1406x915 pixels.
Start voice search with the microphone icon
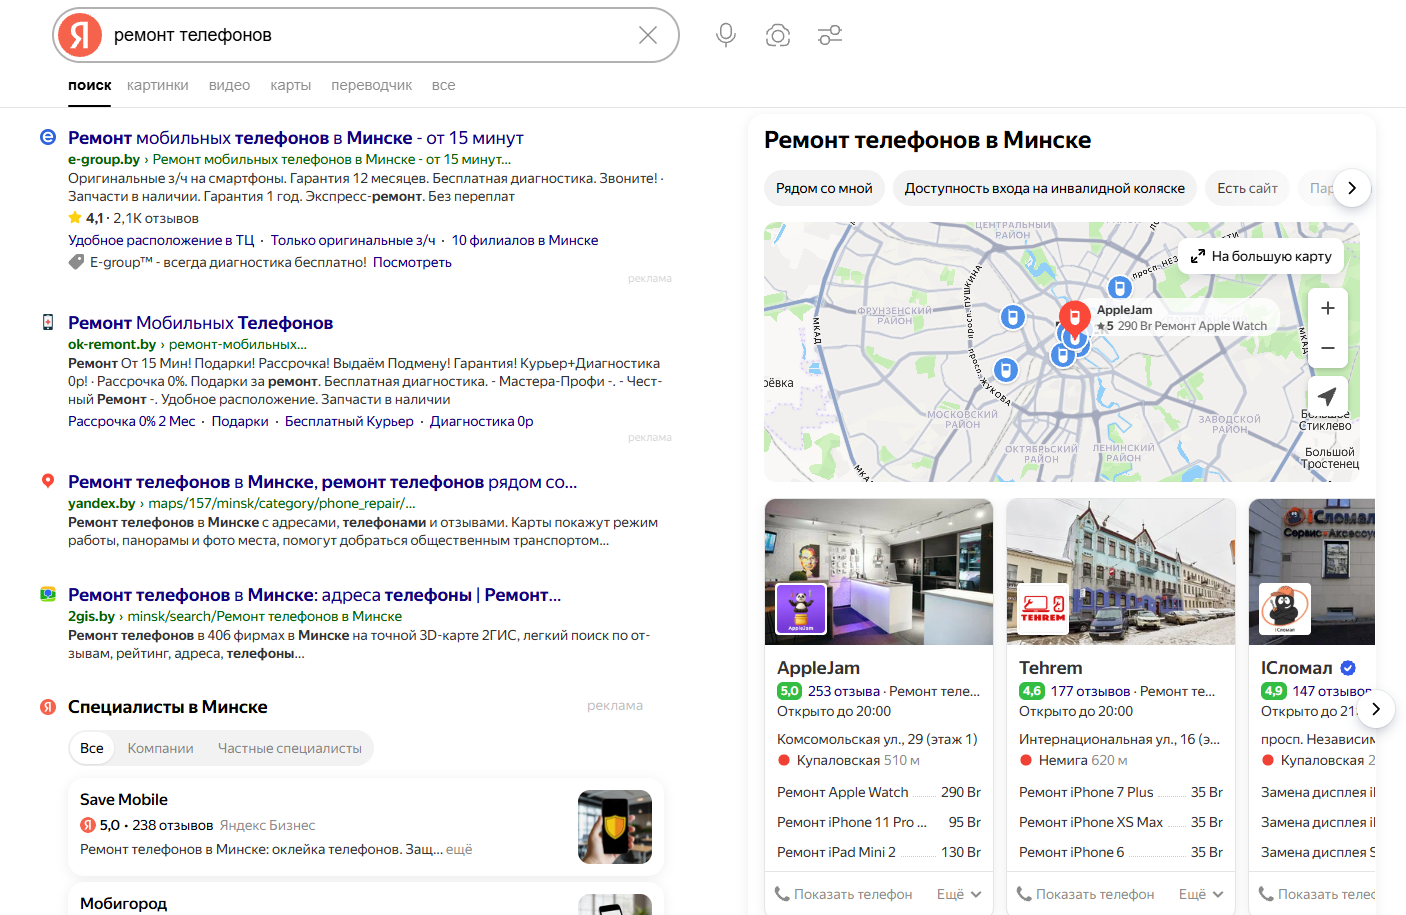726,35
